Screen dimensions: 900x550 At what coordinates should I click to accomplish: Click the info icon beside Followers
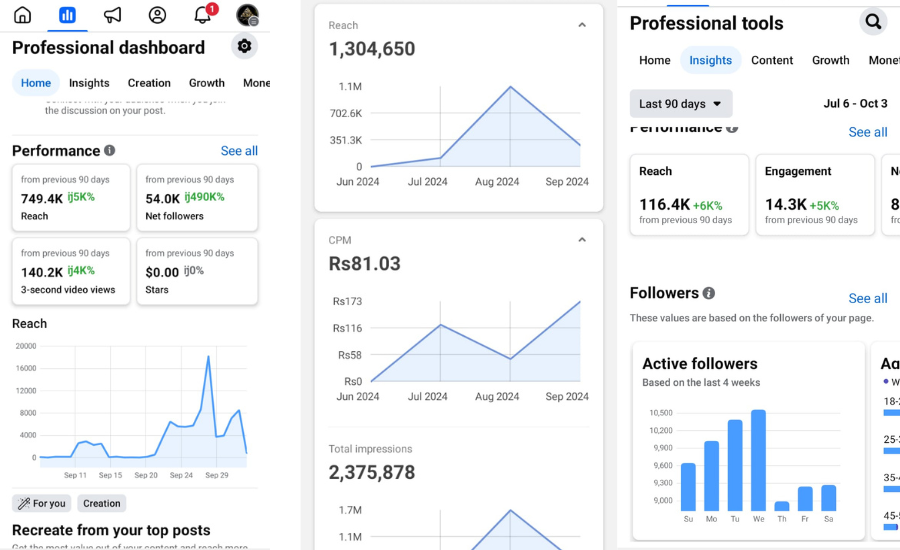[709, 293]
